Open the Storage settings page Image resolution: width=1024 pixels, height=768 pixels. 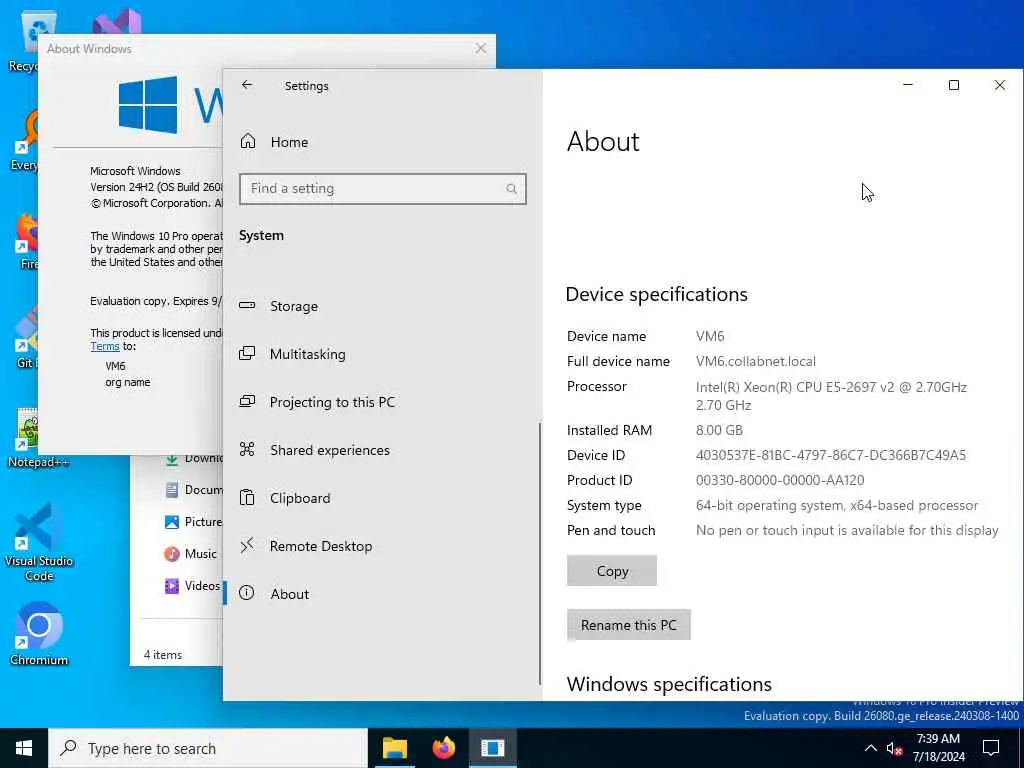[382, 306]
